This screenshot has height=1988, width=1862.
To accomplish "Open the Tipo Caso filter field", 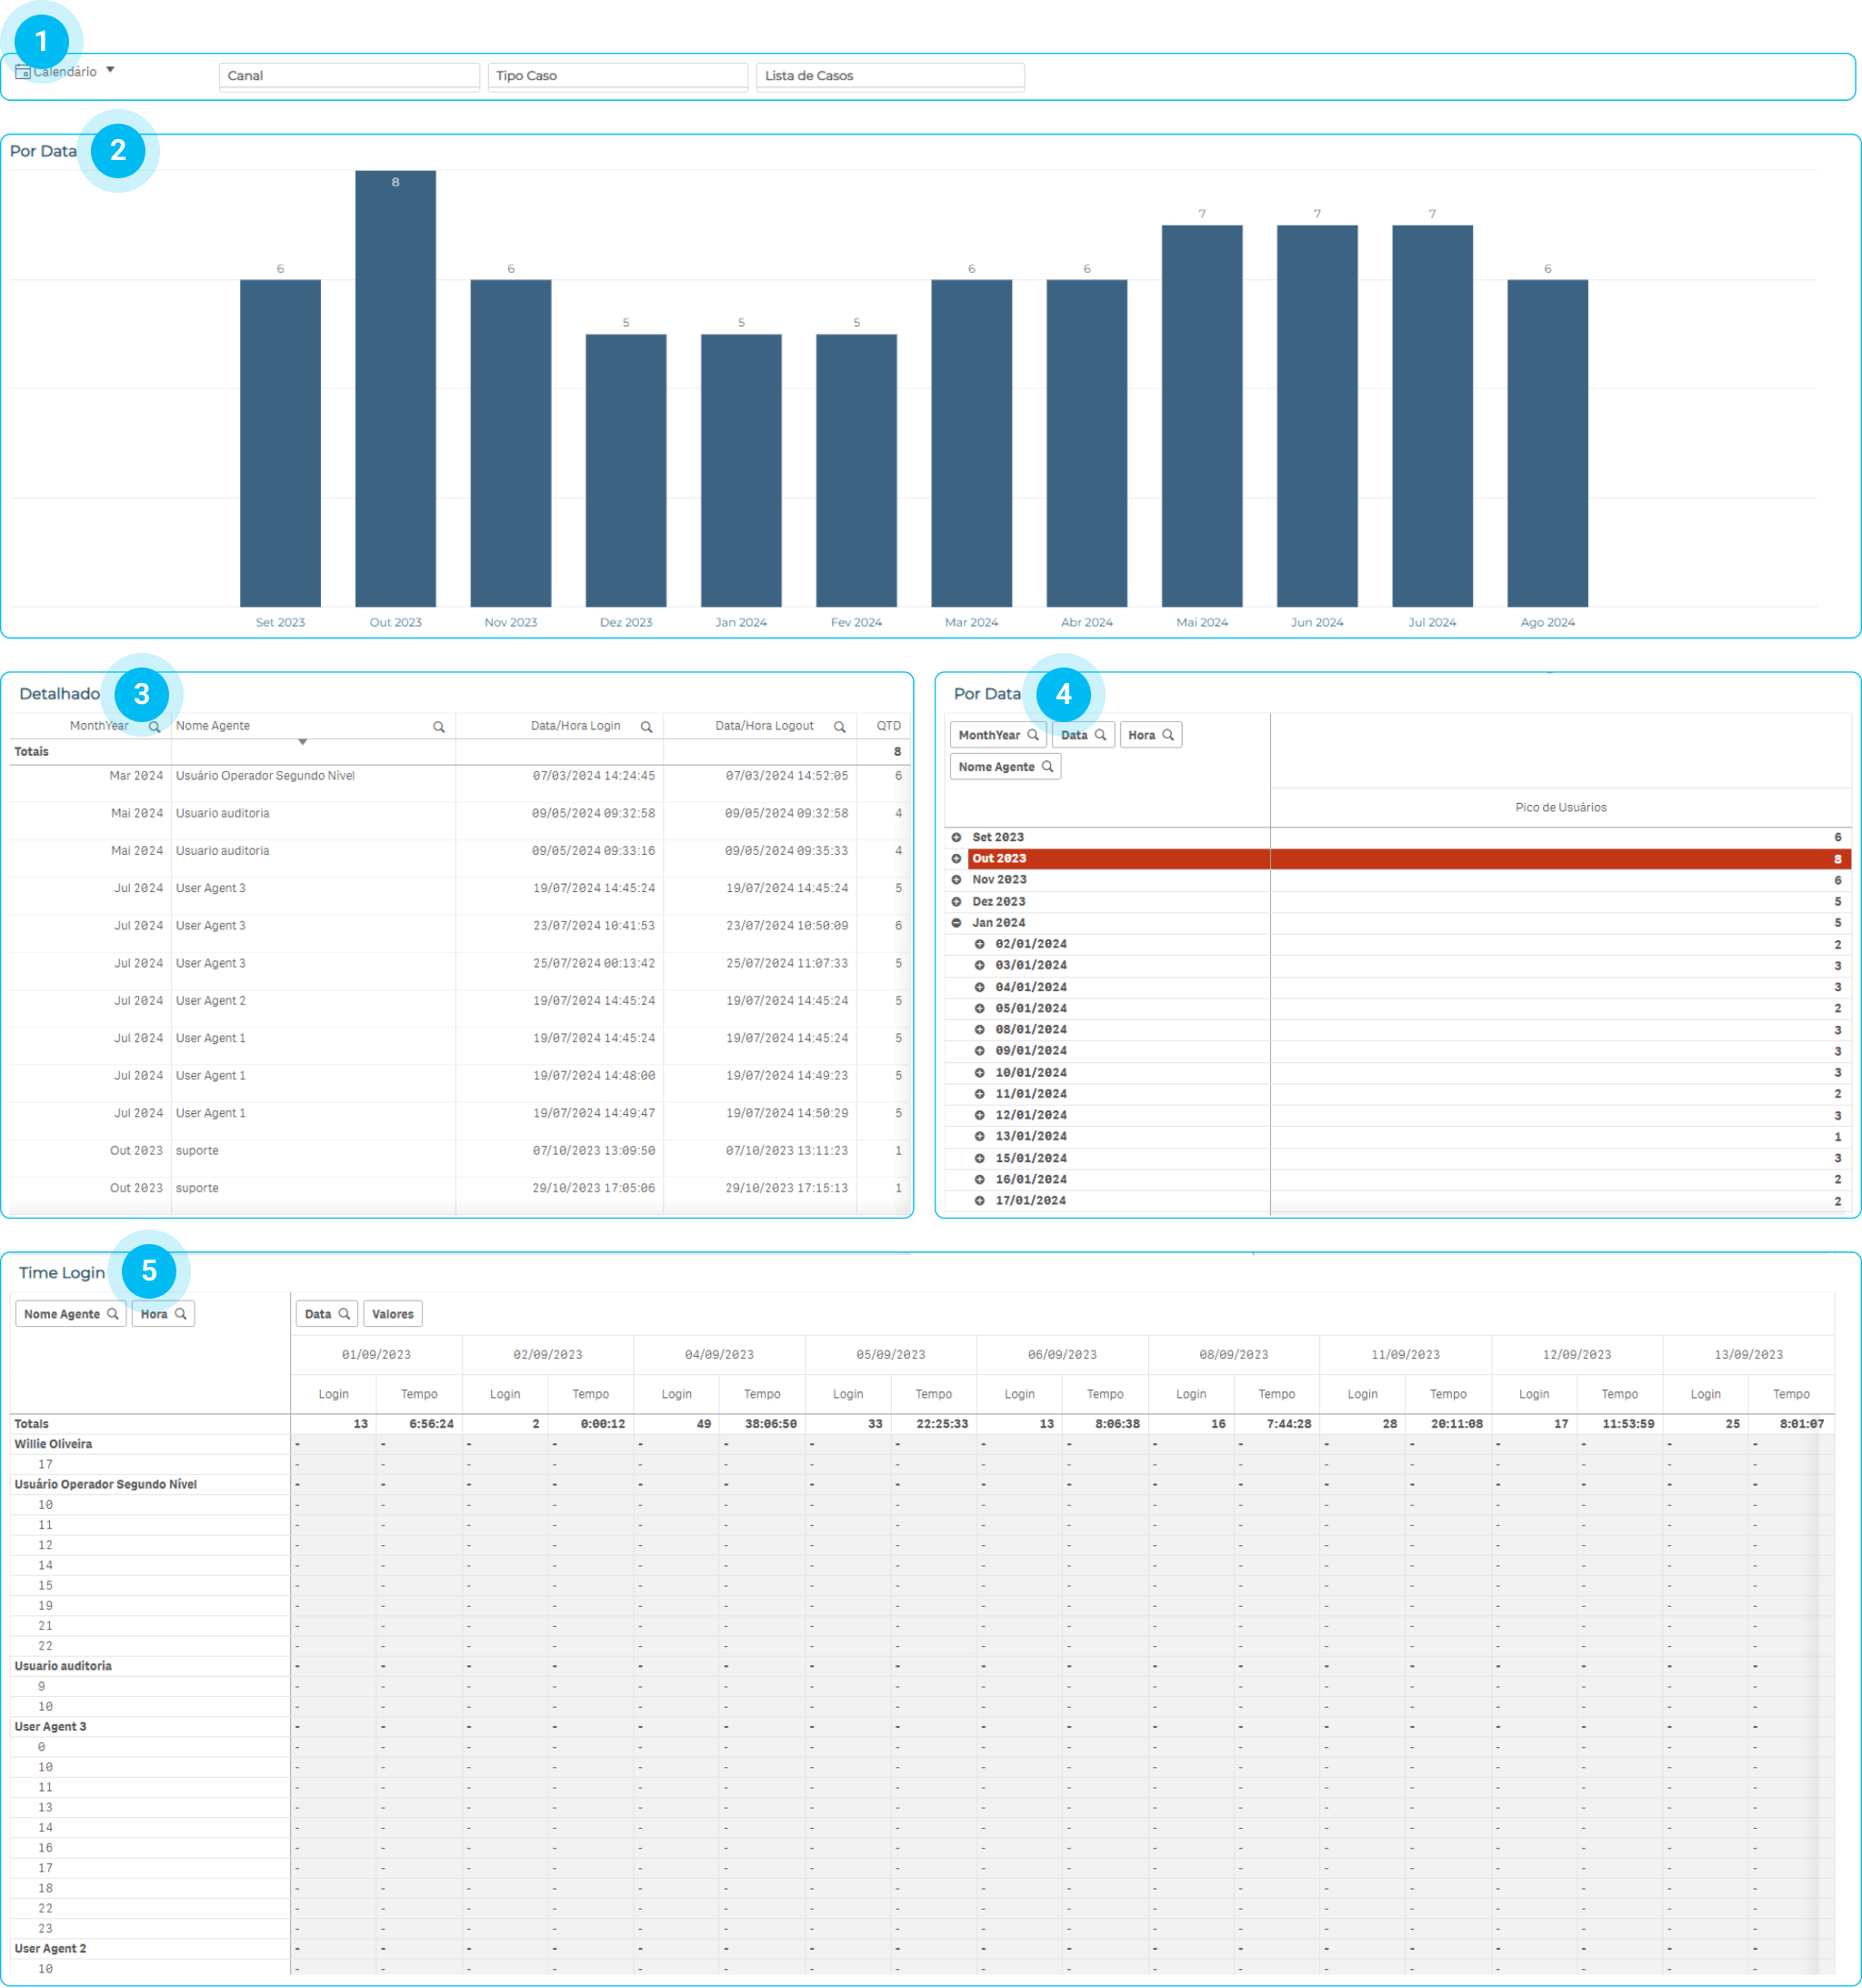I will [617, 76].
